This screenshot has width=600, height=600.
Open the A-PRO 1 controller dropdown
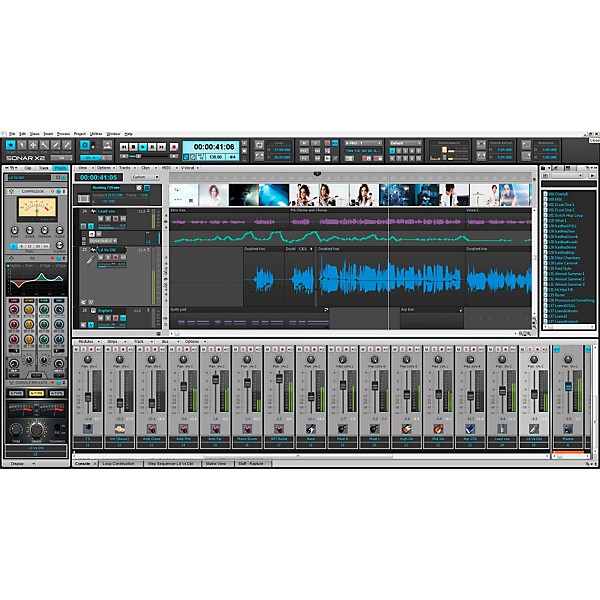coord(363,143)
